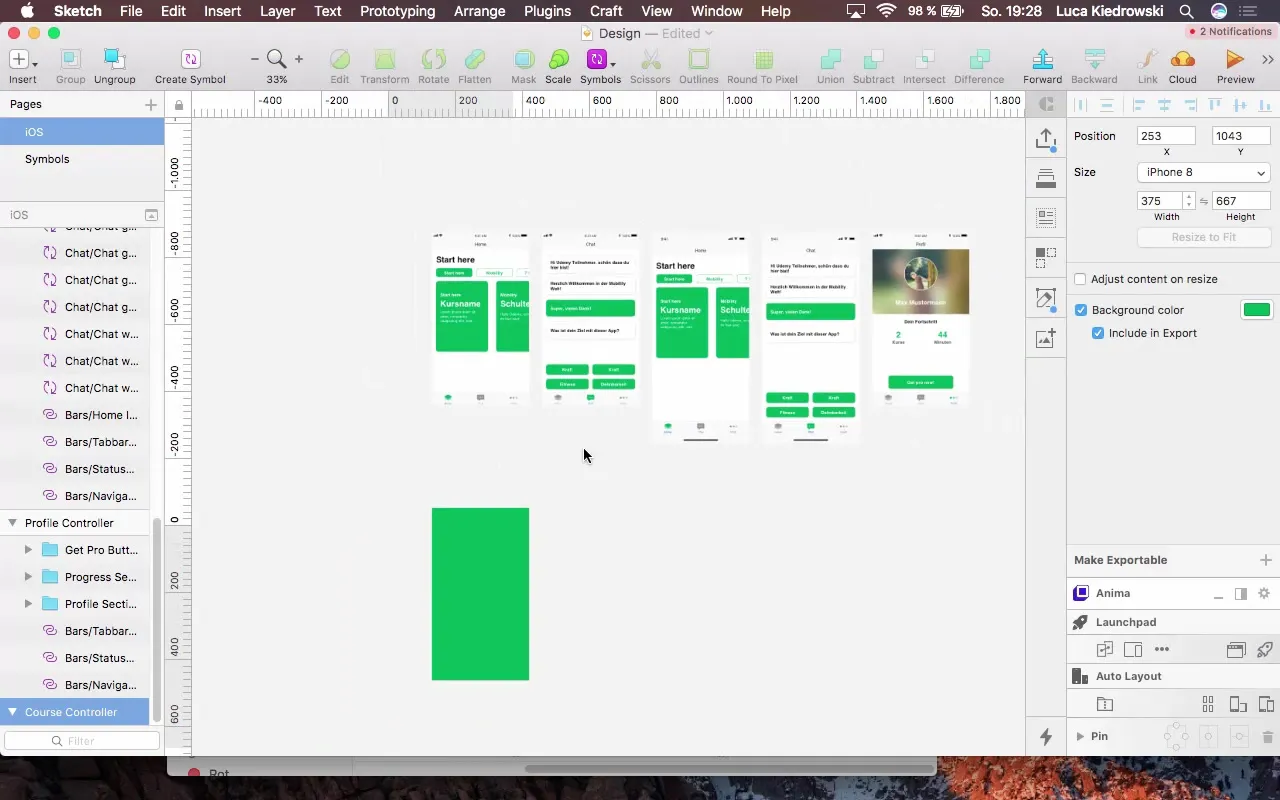Viewport: 1280px width, 800px height.
Task: Move layer Forward with toolbar icon
Action: point(1042,59)
